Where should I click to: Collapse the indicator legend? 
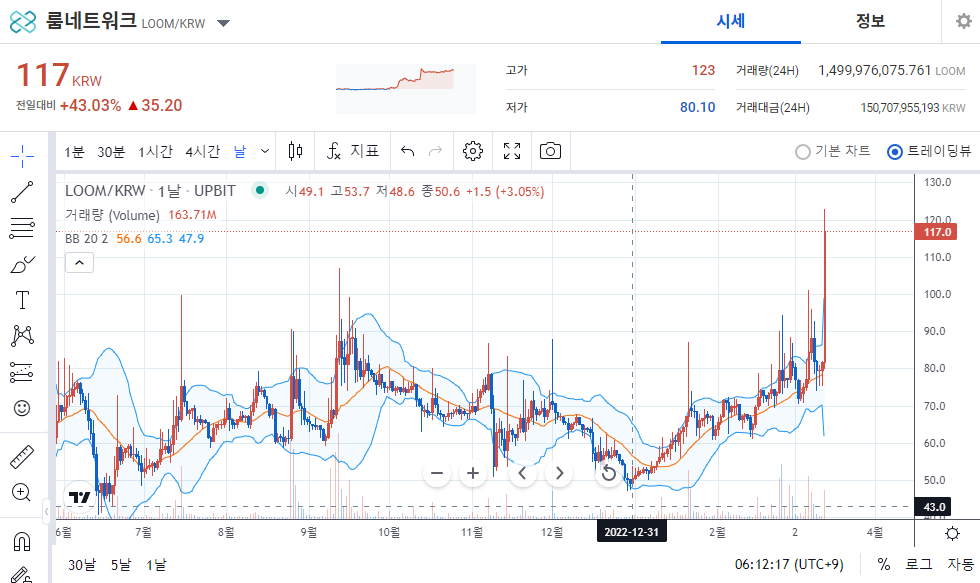79,263
